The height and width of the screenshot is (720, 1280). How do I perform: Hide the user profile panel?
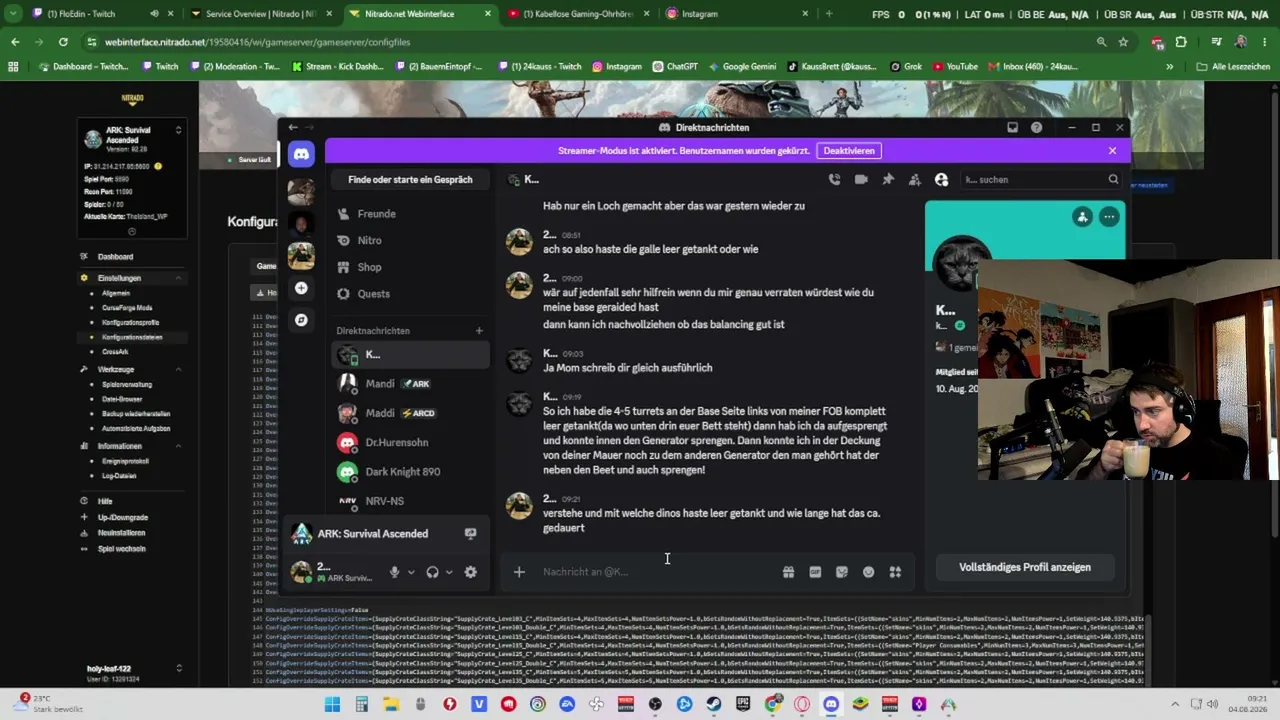tap(941, 180)
